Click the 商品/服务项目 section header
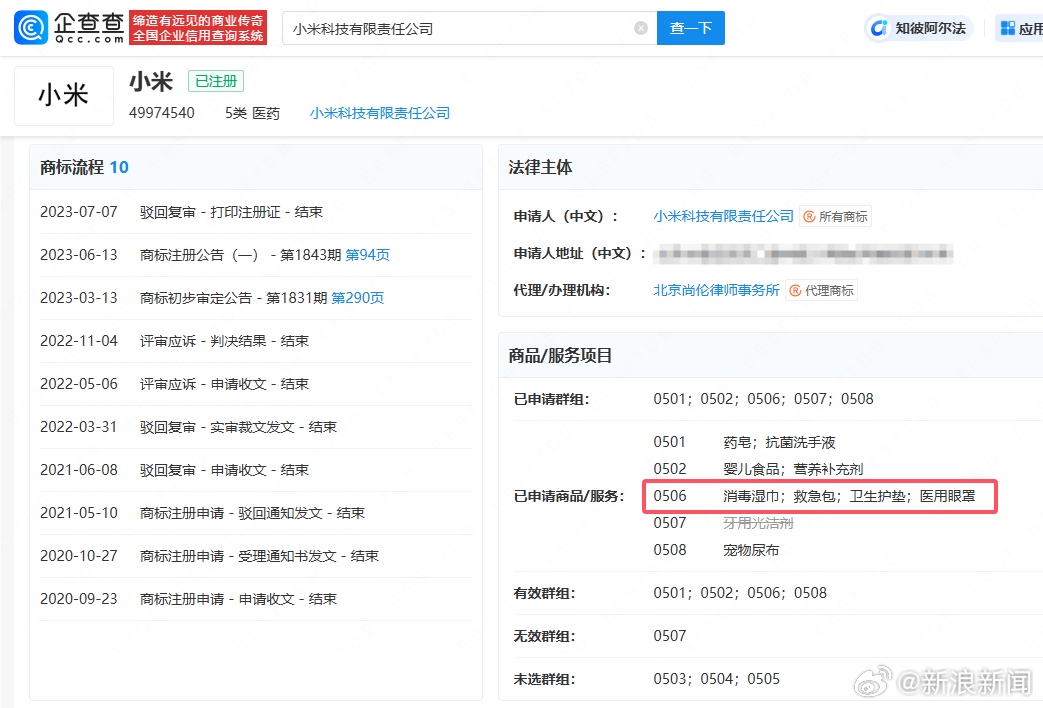The image size is (1043, 708). point(560,355)
